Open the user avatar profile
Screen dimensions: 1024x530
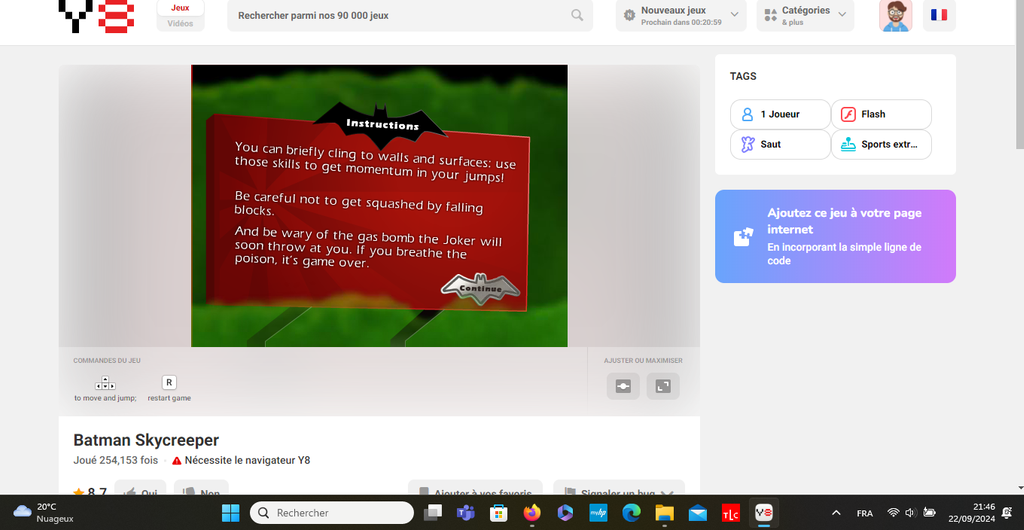pyautogui.click(x=895, y=15)
